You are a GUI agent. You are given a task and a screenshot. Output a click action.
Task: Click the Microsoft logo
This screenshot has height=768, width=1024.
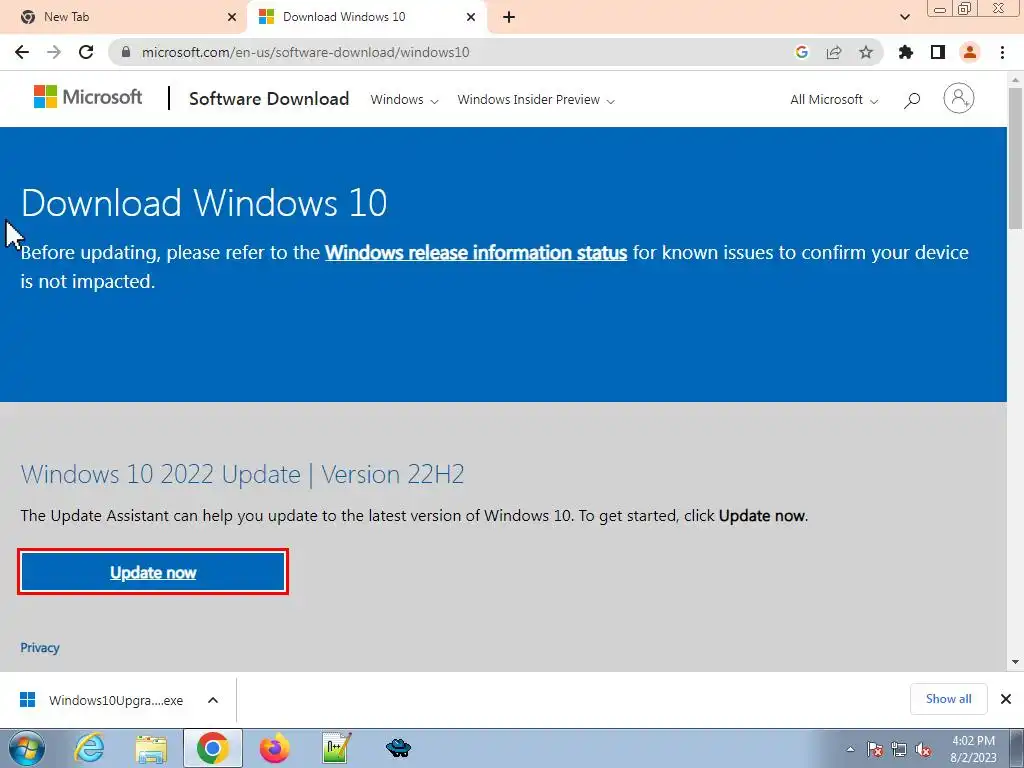tap(88, 97)
